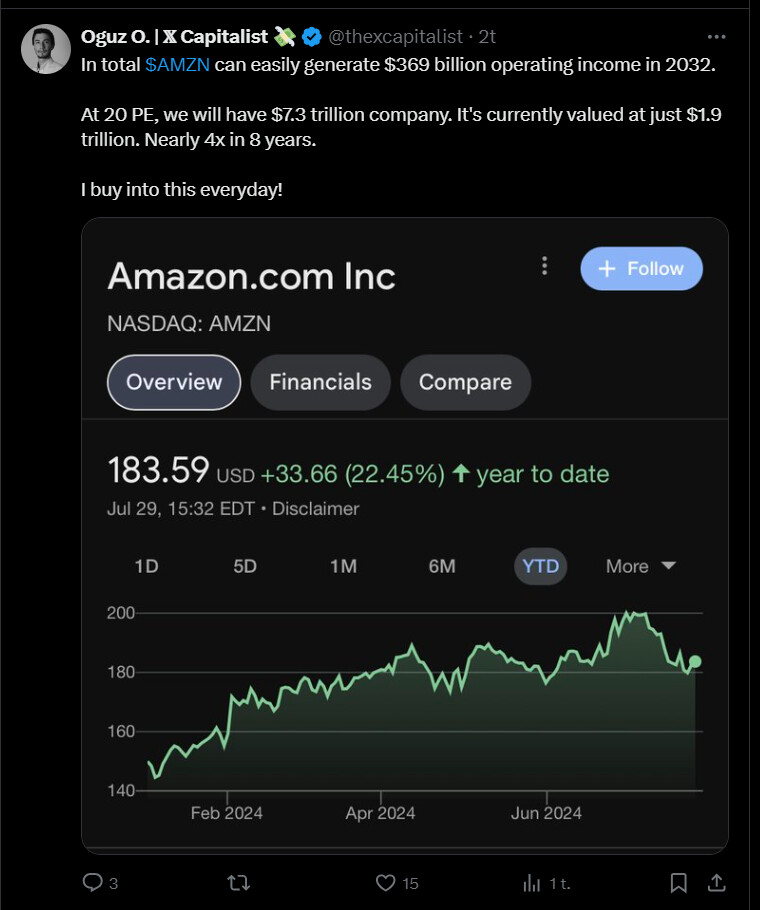Expand the More time range dropdown
This screenshot has height=910, width=760.
pos(641,566)
